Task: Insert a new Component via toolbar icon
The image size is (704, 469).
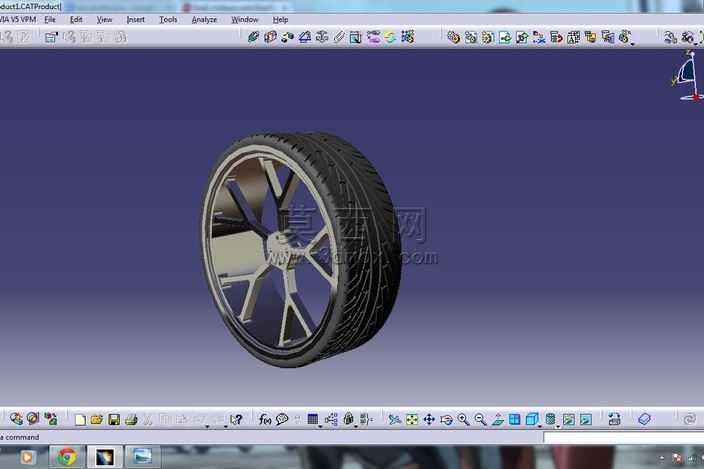Action: [454, 38]
